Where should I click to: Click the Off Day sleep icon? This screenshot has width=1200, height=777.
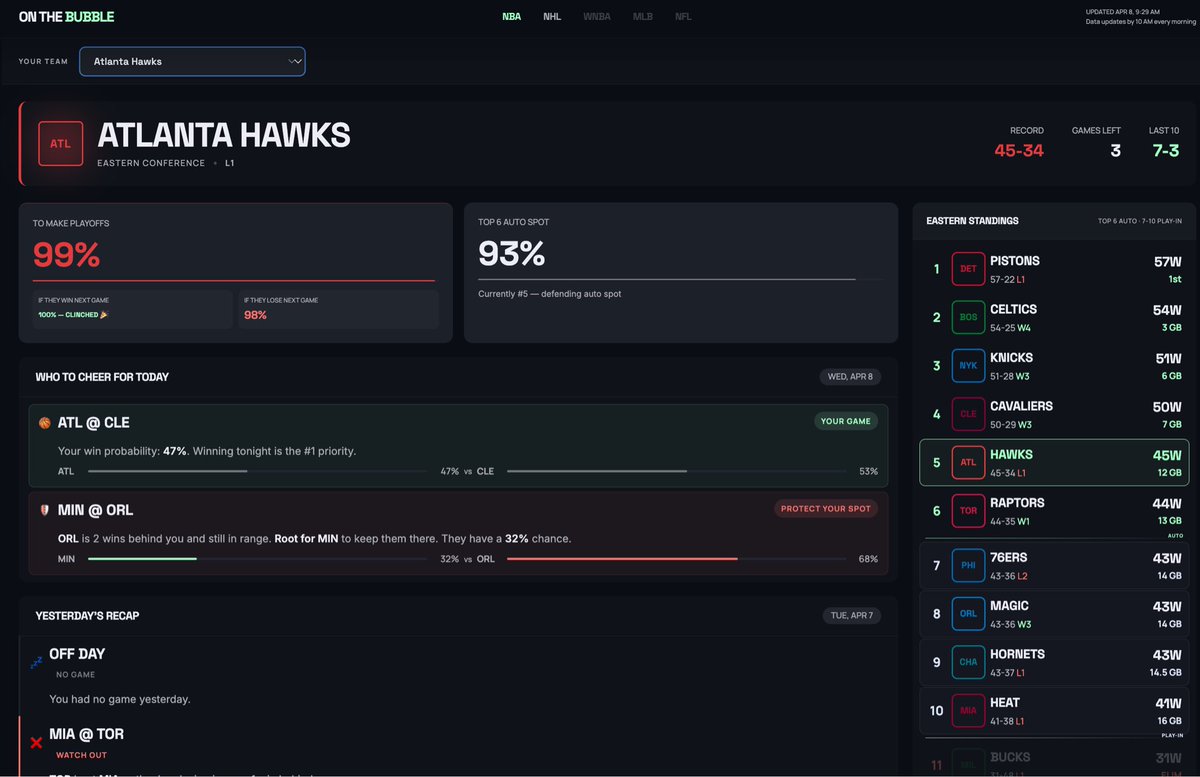(36, 662)
